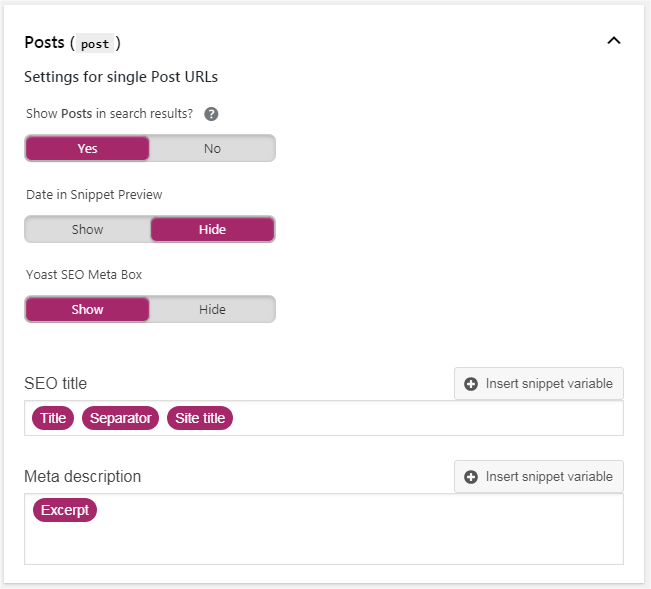Screen dimensions: 651x589
Task: Hide the Yoast SEO Meta Box
Action: [212, 309]
